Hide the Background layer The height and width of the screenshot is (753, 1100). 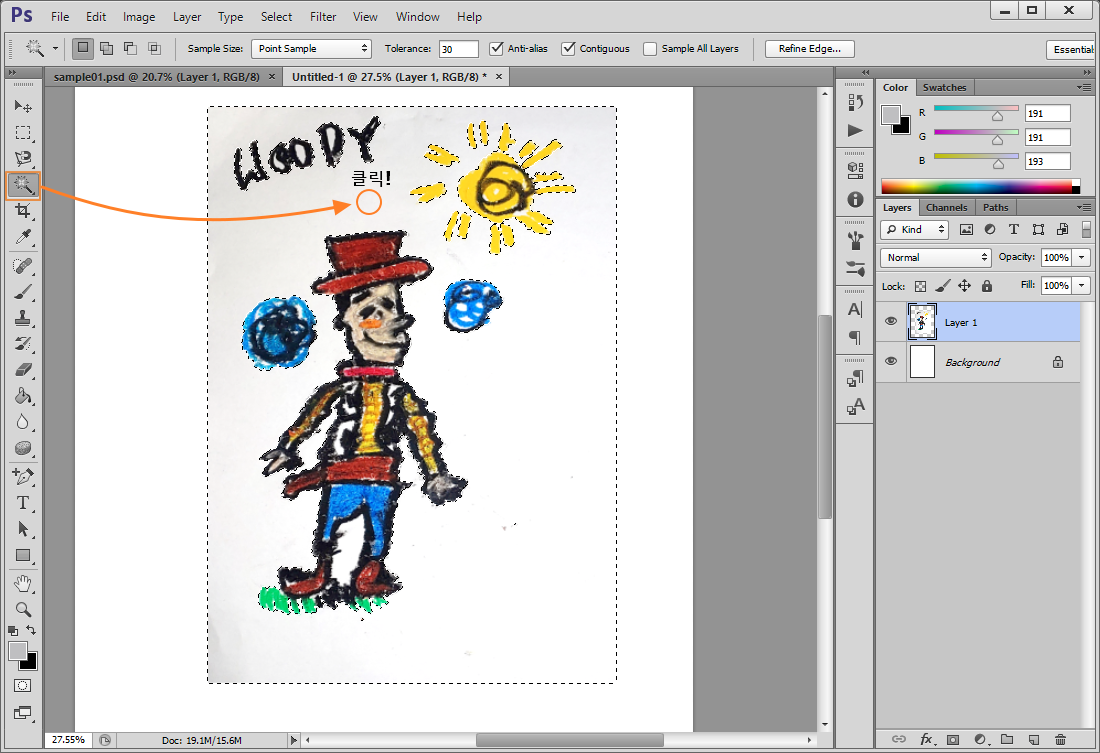click(x=891, y=361)
